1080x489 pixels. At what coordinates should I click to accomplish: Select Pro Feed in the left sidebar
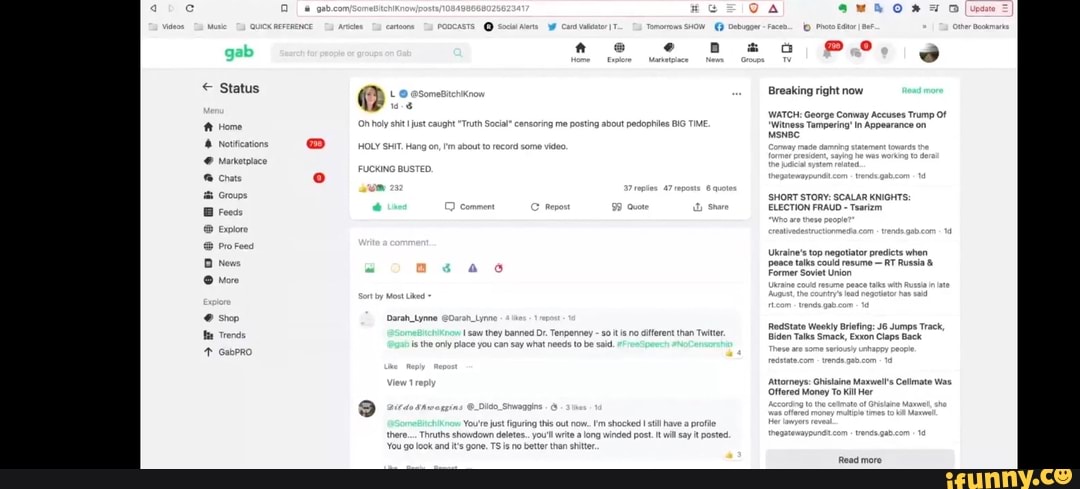(235, 246)
